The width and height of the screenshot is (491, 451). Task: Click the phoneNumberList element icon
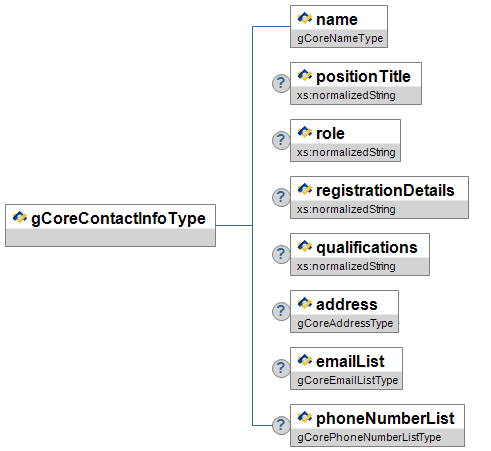[305, 417]
